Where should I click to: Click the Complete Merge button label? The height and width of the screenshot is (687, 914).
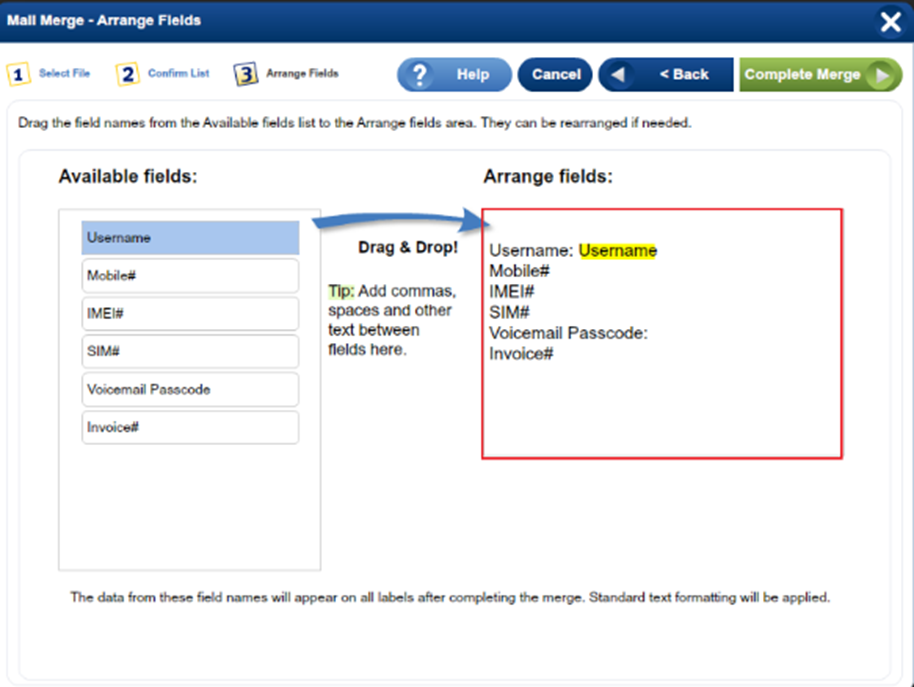coord(802,75)
